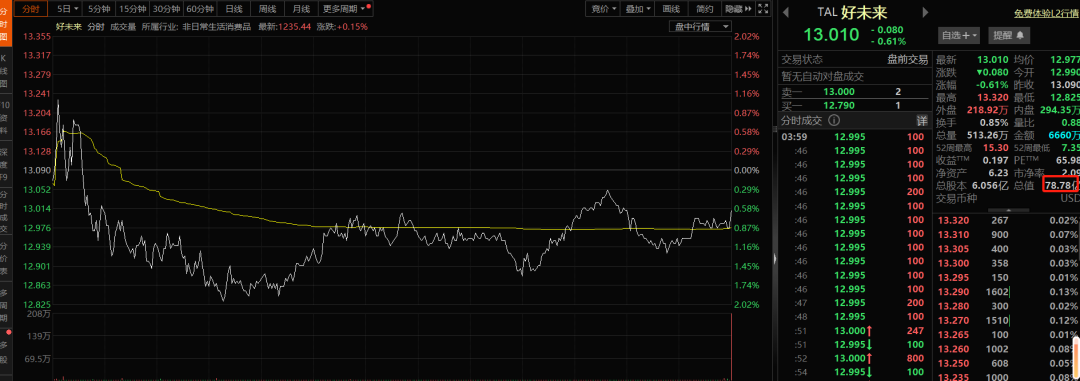Open the 免费体验L2行情 link
This screenshot has height=381, width=1080.
coord(1047,12)
